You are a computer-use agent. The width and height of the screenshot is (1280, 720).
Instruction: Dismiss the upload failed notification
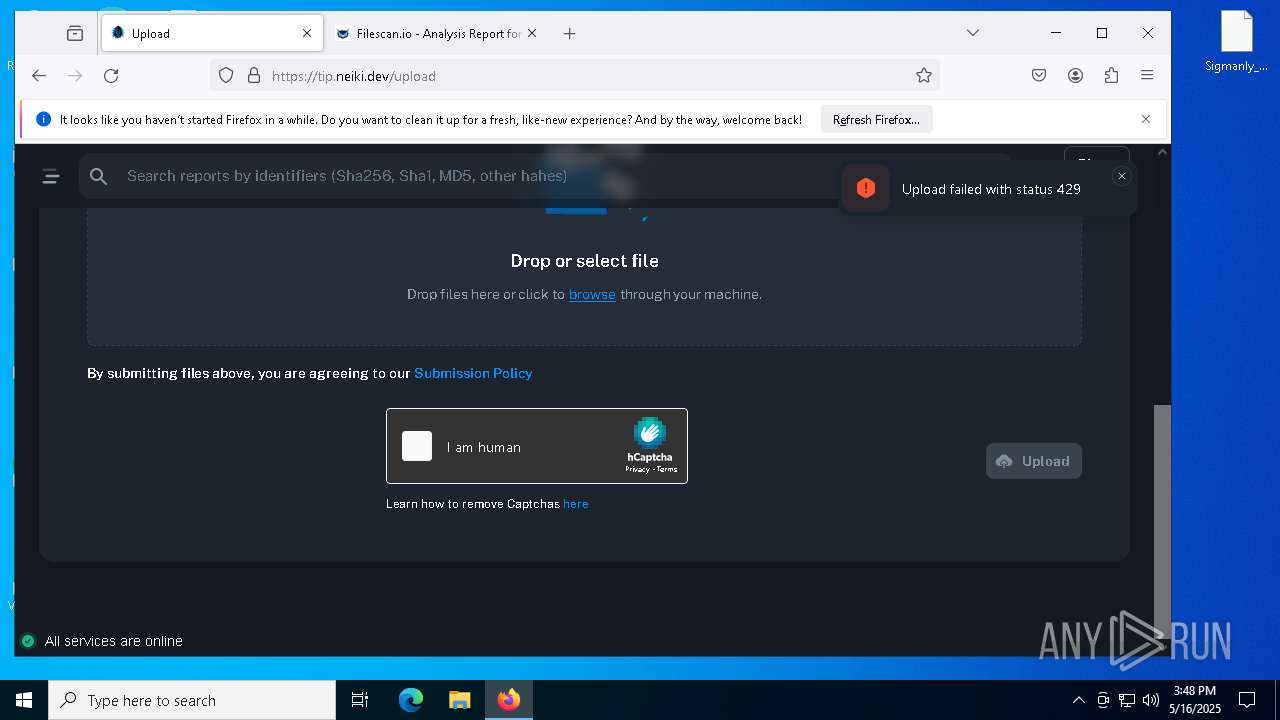(1121, 176)
